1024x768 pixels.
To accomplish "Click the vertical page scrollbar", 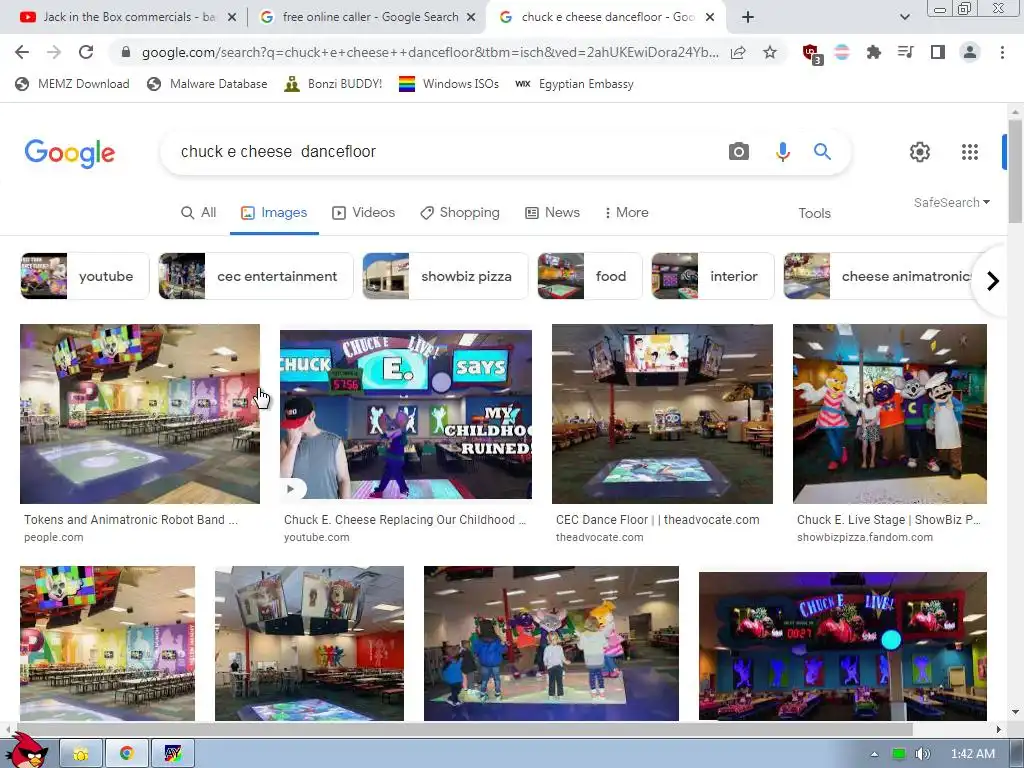I will (x=1015, y=172).
